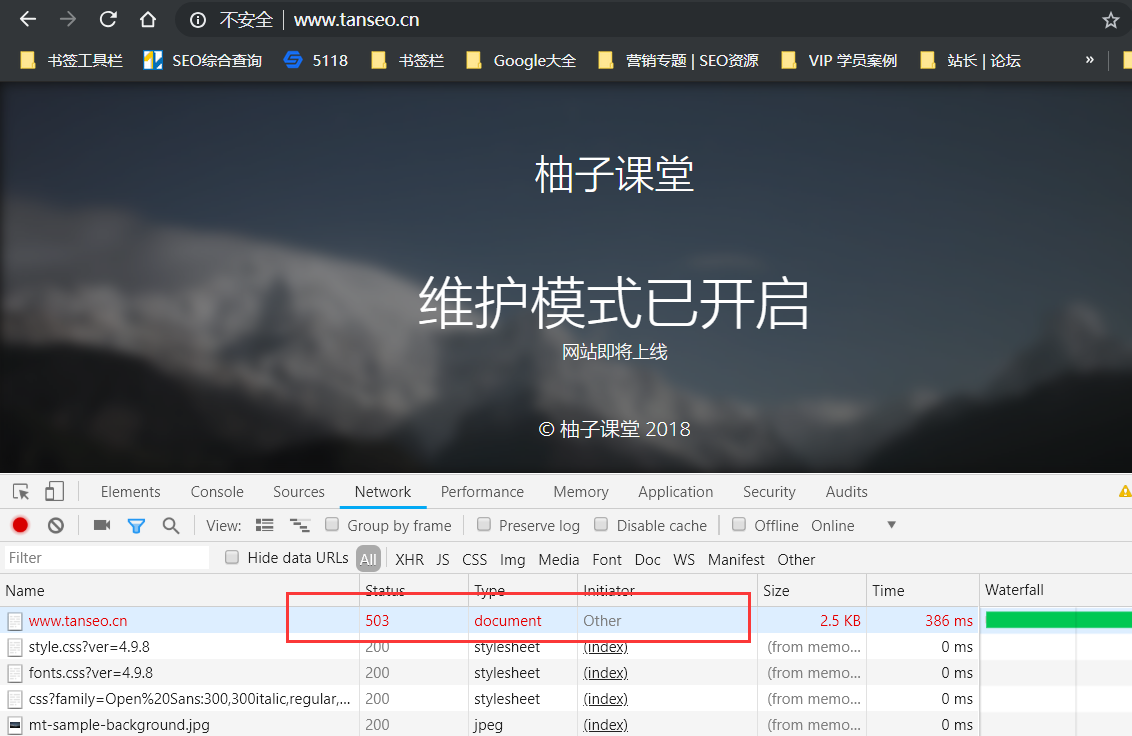Image resolution: width=1132 pixels, height=736 pixels.
Task: Filter requests by JS
Action: [x=443, y=560]
